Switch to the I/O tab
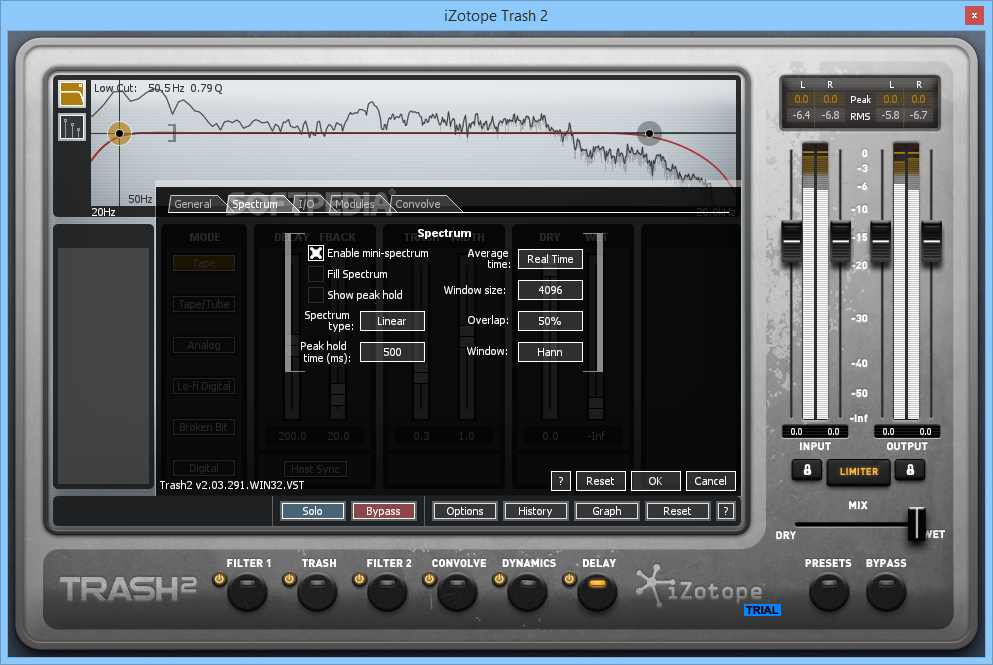The height and width of the screenshot is (665, 993). 306,204
